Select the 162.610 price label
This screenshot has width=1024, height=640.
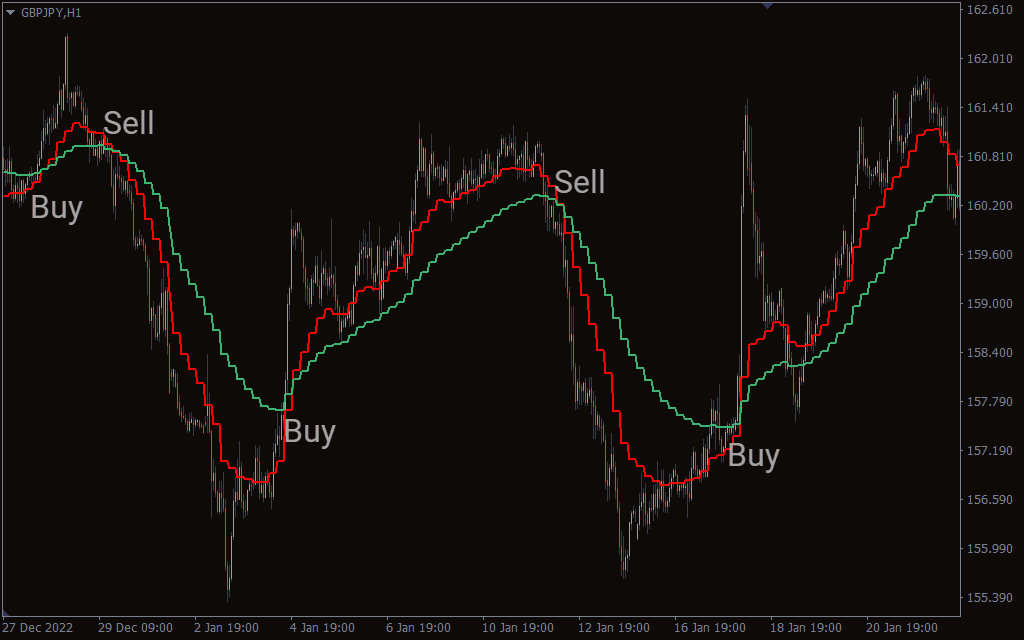pyautogui.click(x=989, y=10)
